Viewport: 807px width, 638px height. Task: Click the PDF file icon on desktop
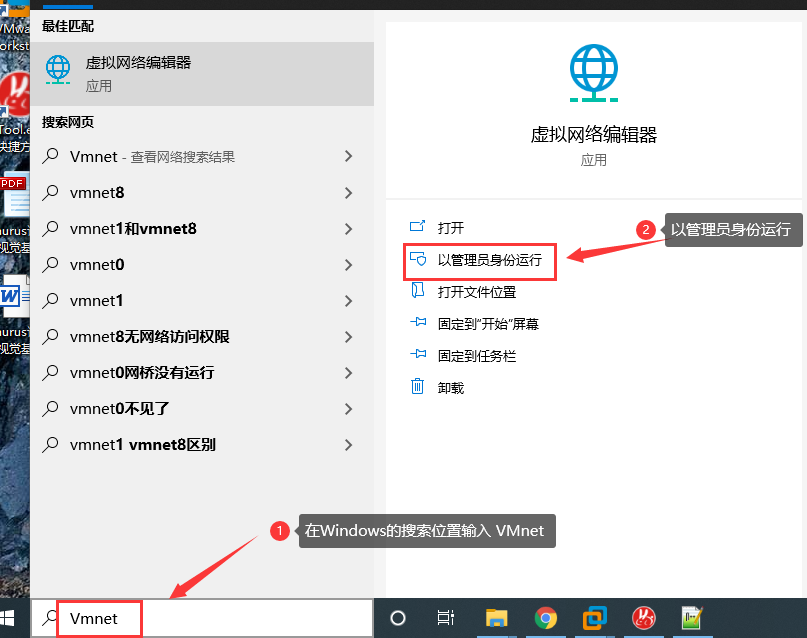tap(15, 196)
